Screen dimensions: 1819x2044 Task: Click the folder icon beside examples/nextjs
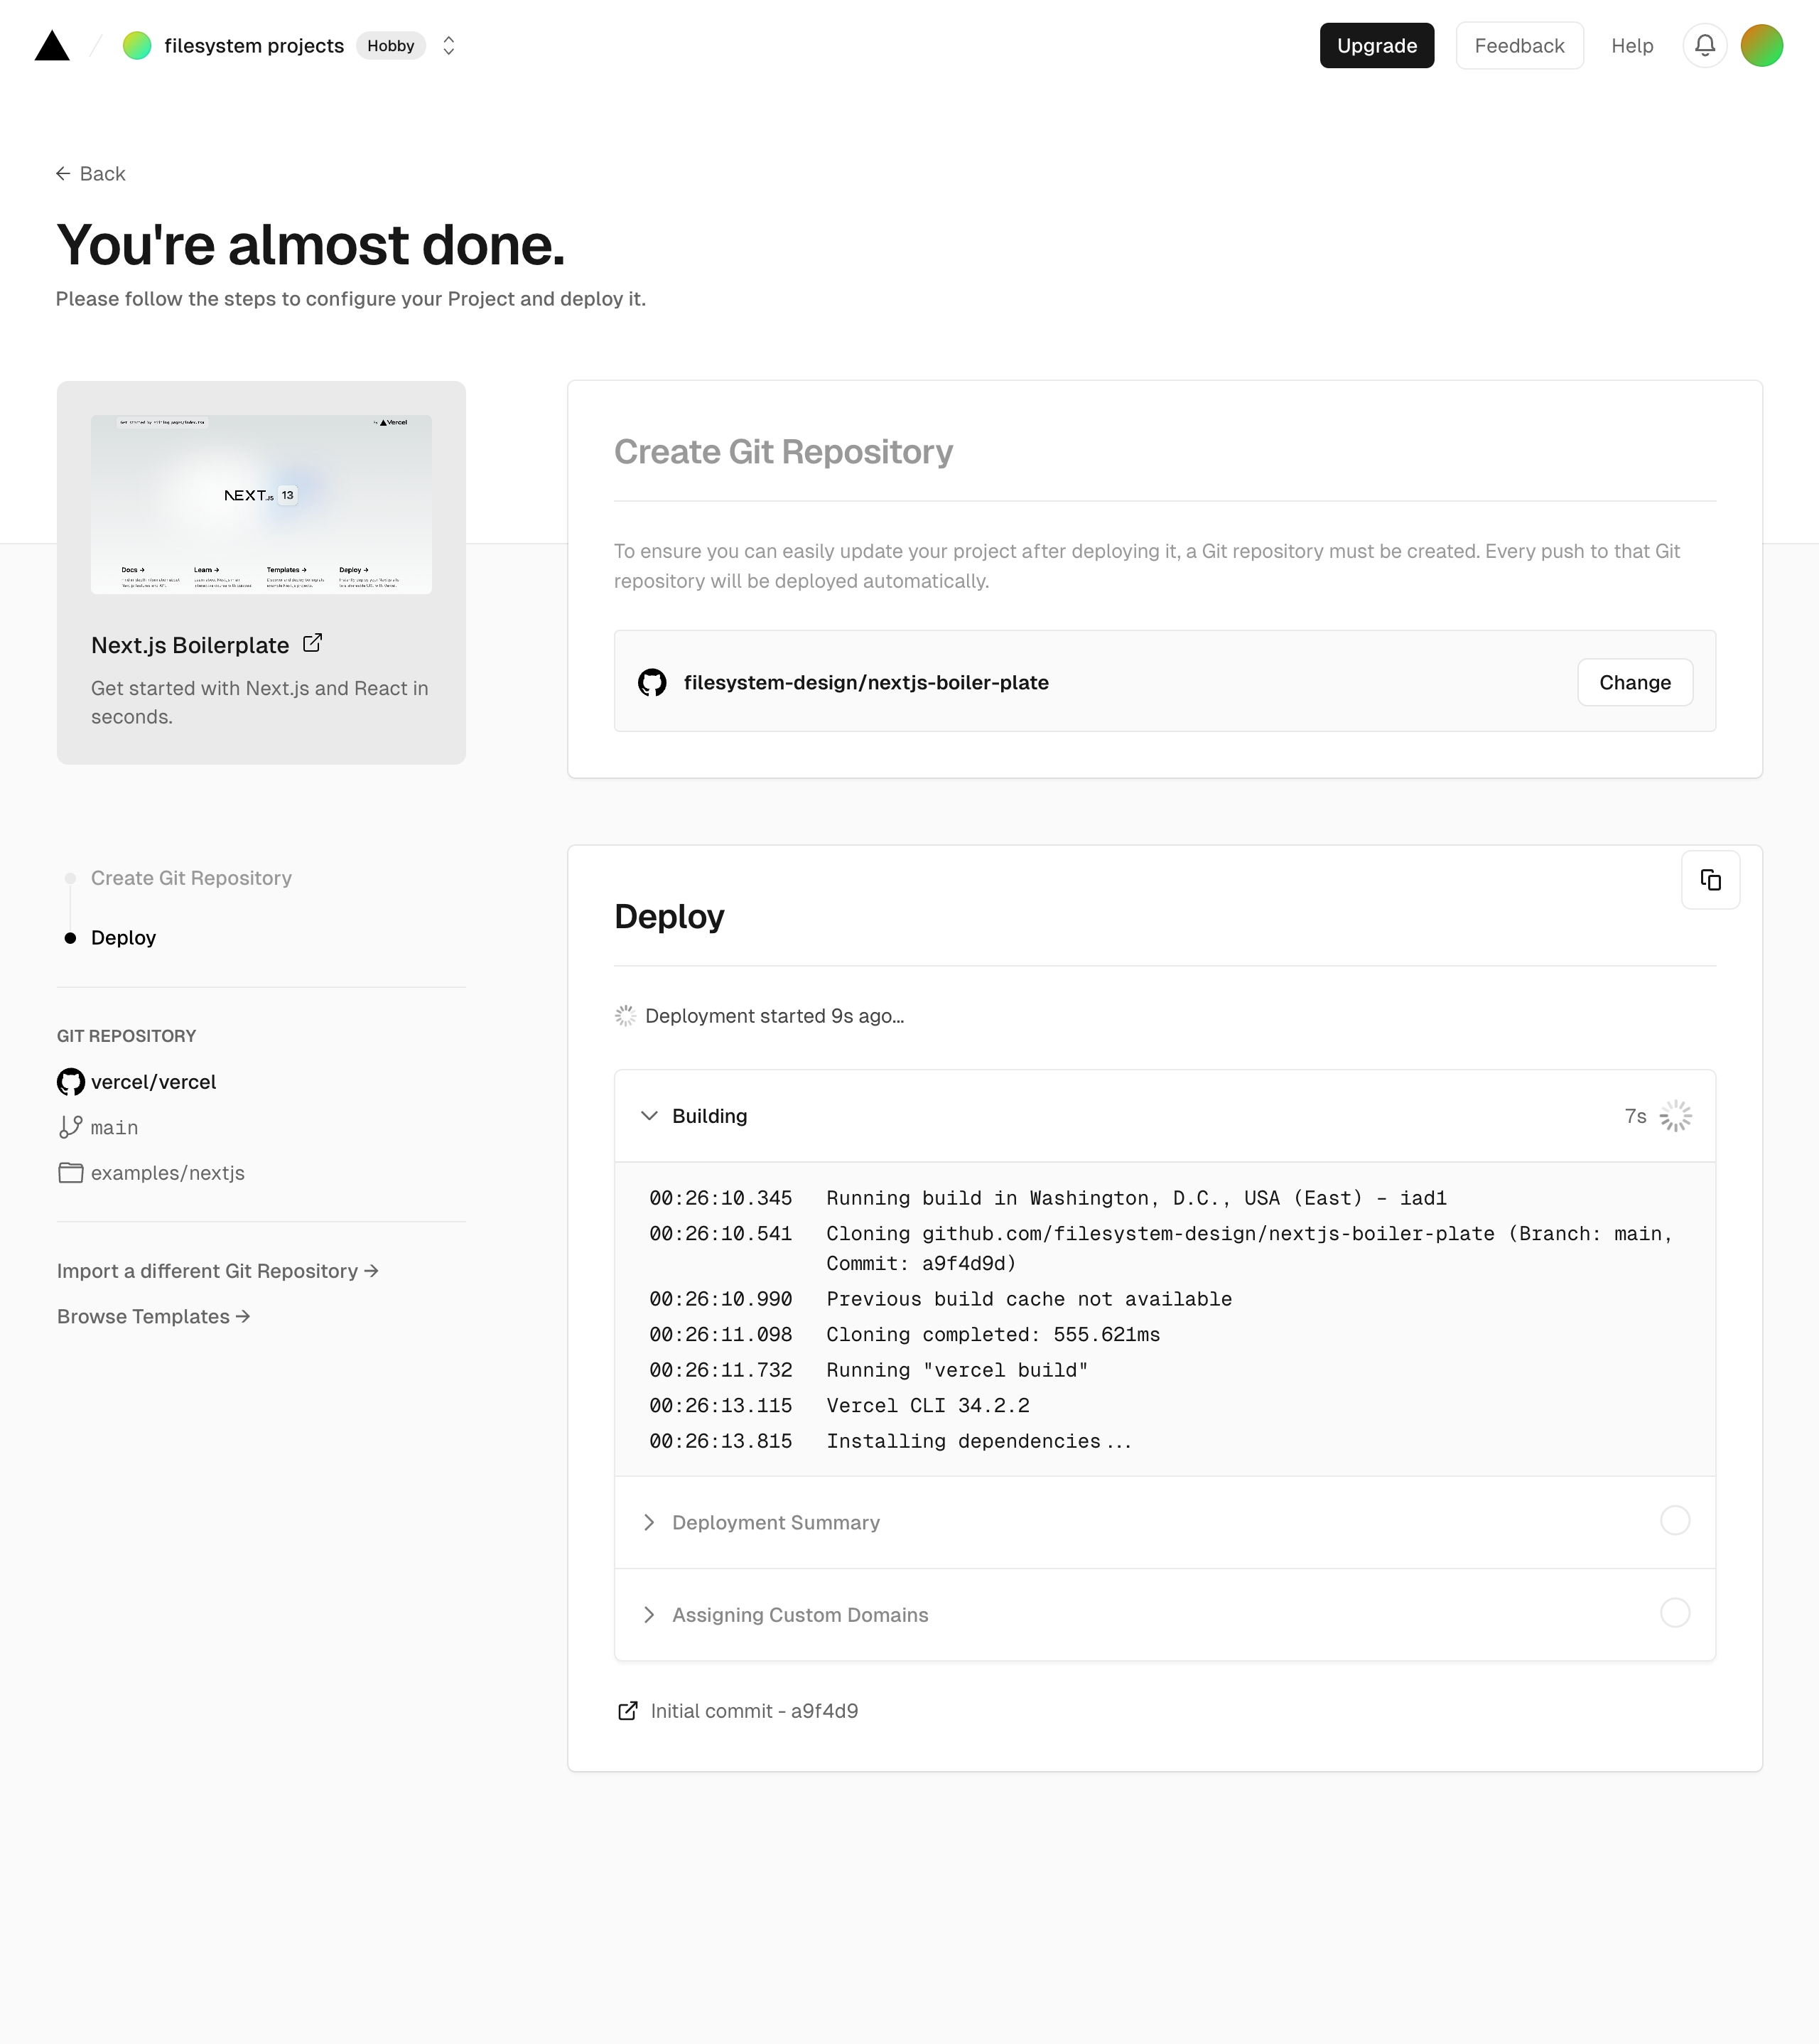click(x=71, y=1173)
